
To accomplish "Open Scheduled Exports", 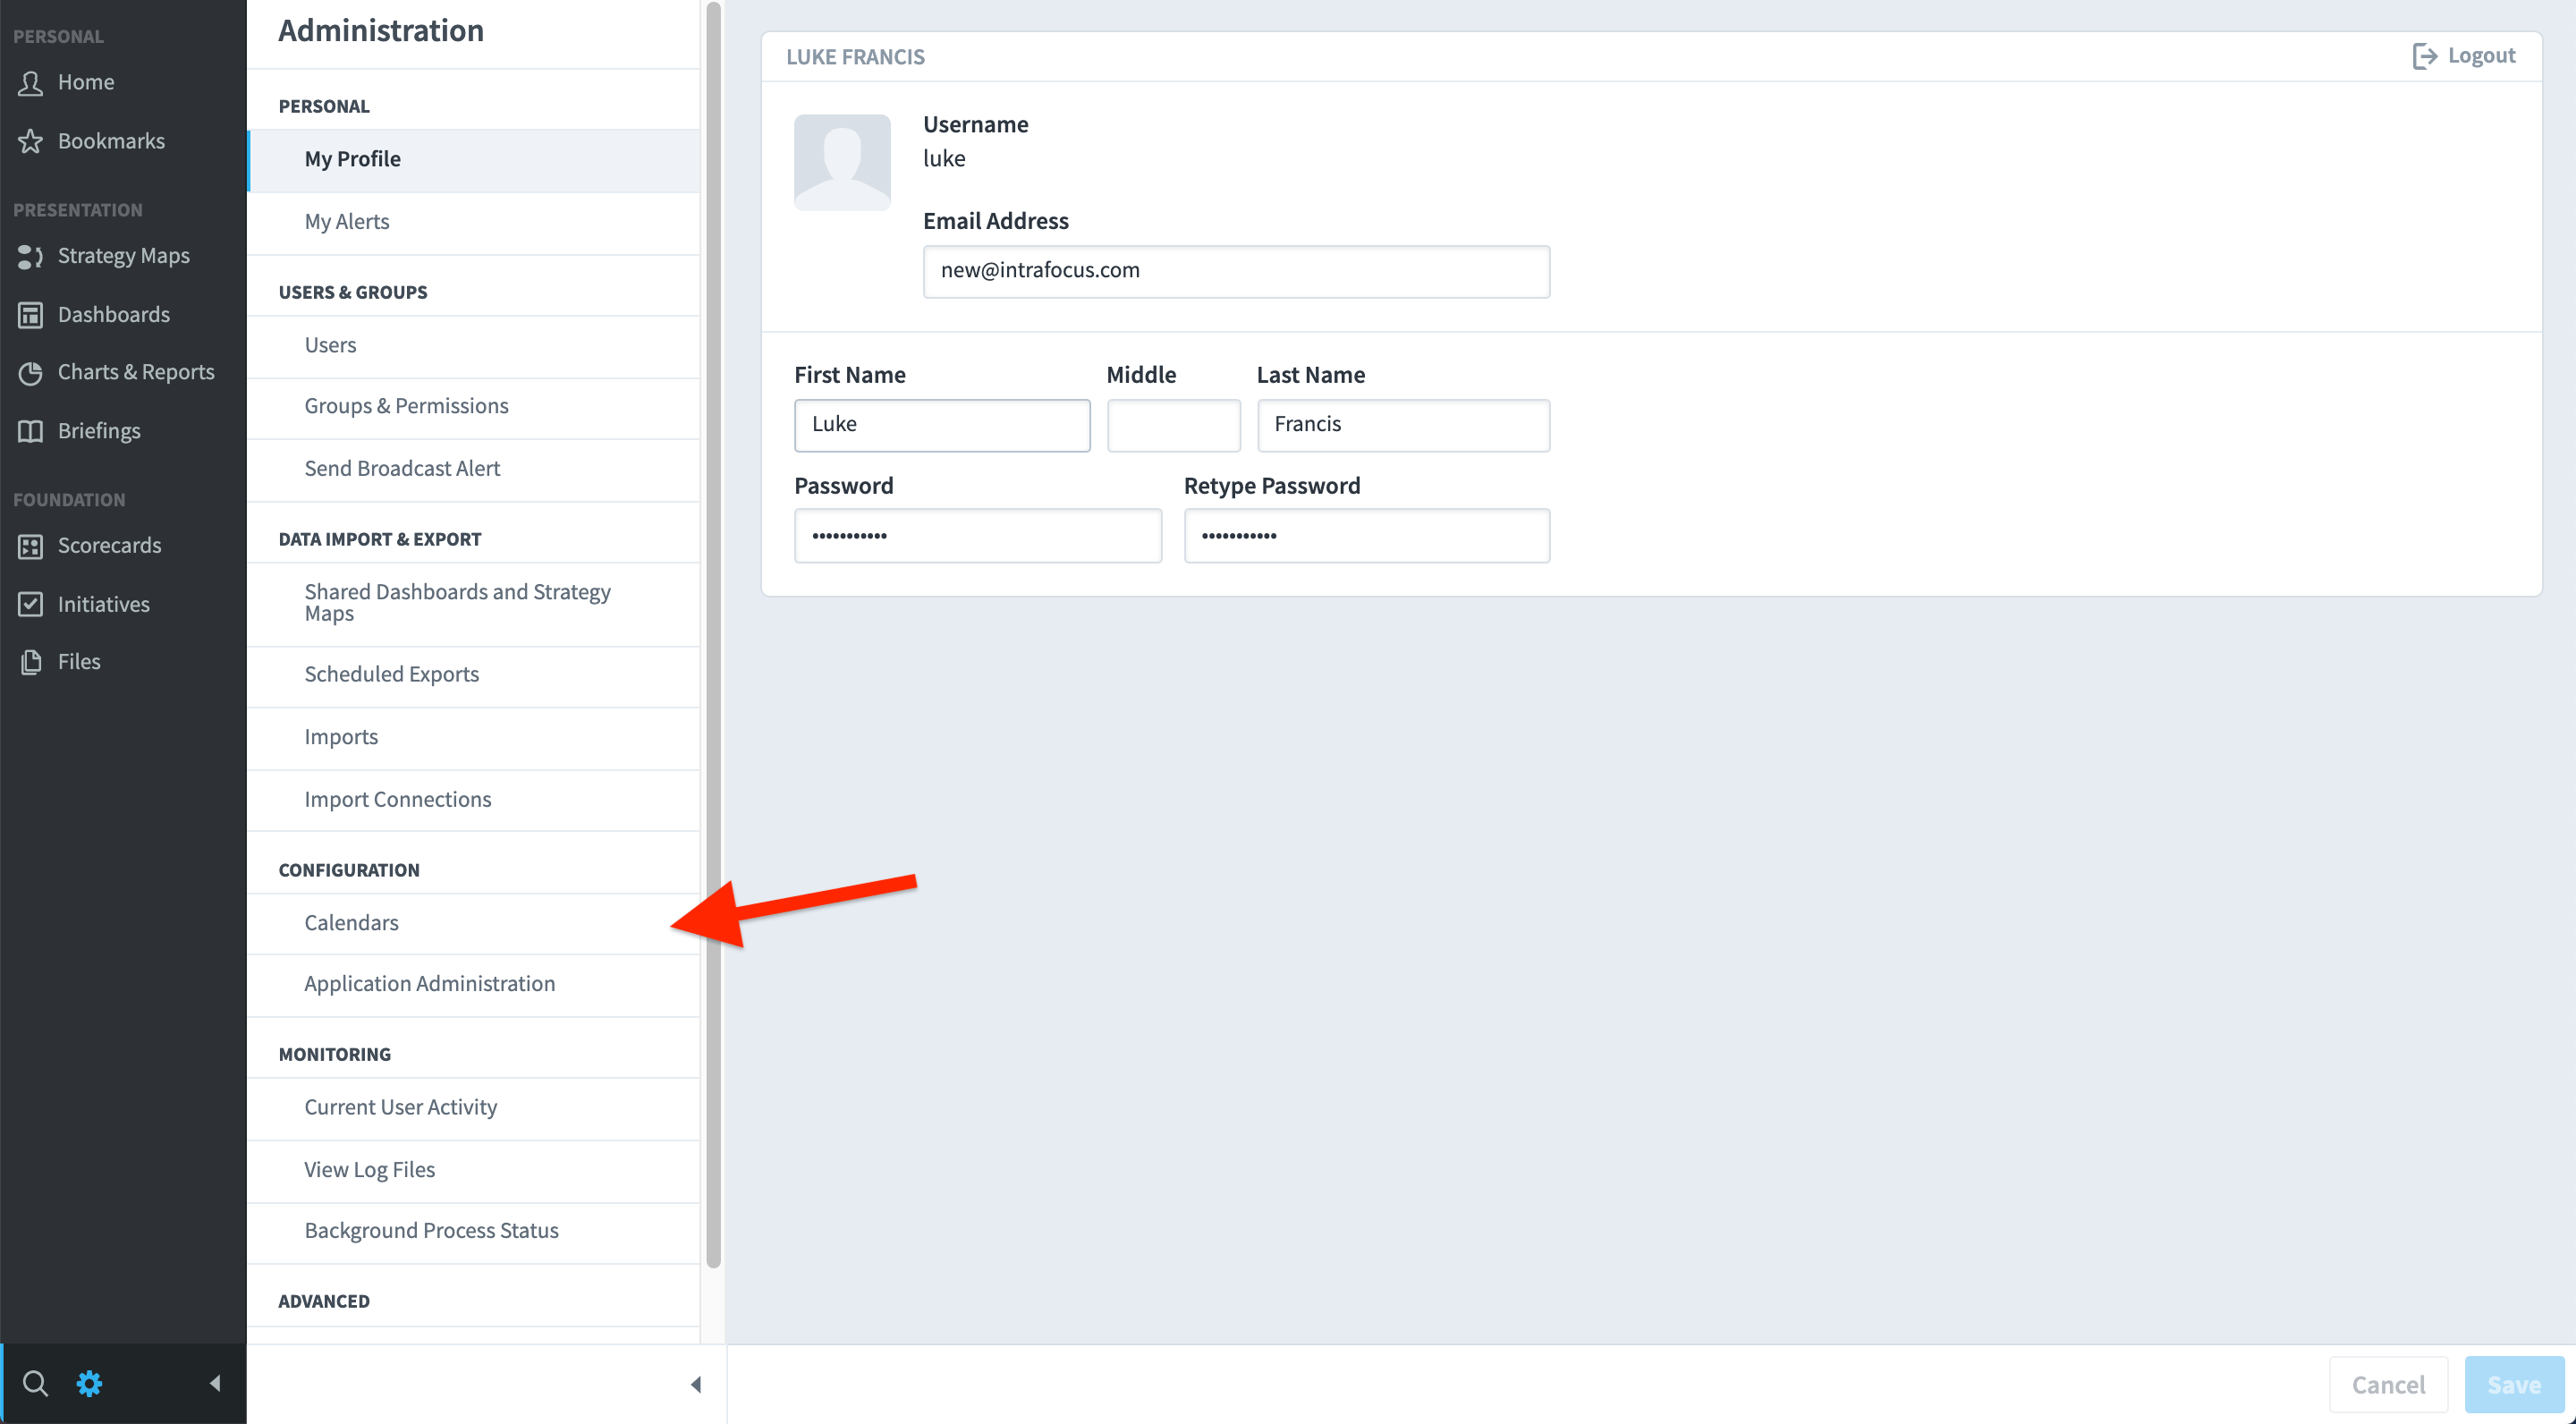I will (473, 675).
